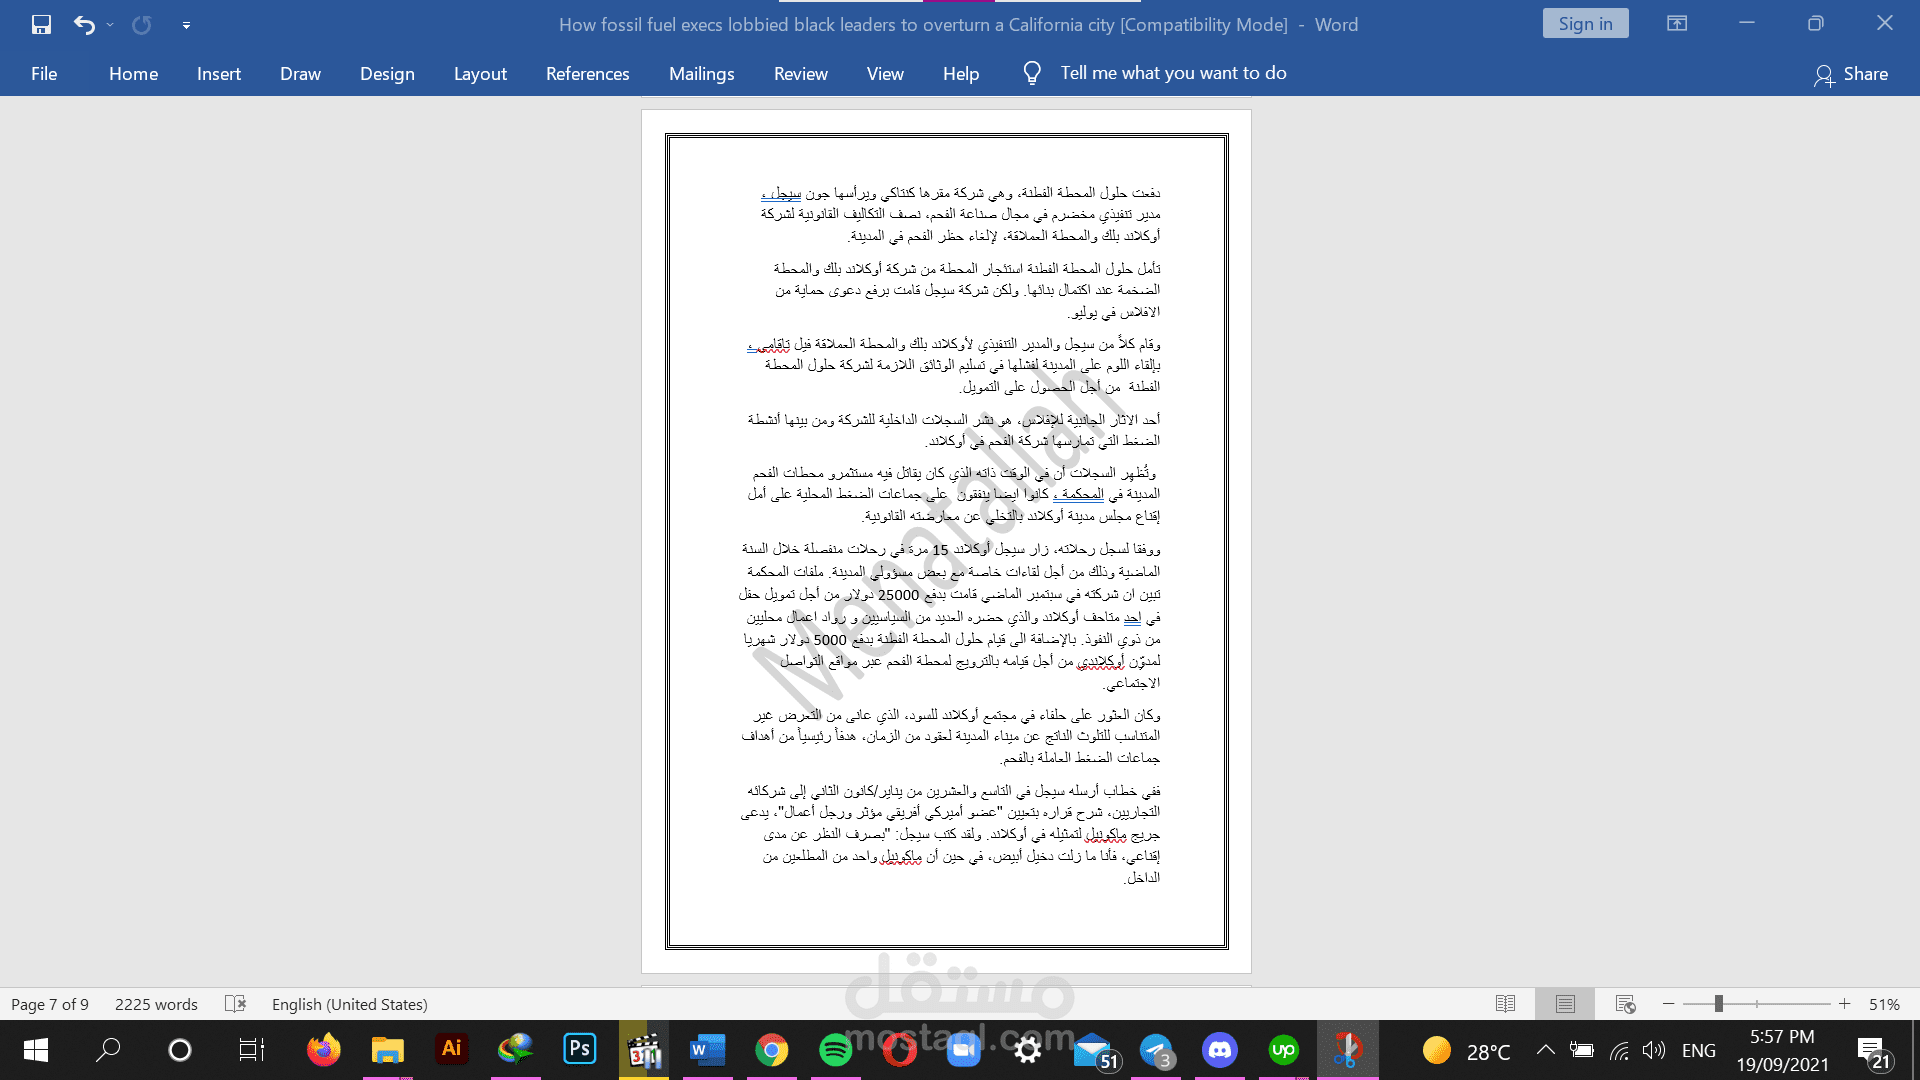Image resolution: width=1920 pixels, height=1080 pixels.
Task: Click the spelling proofing status icon
Action: 235,1004
